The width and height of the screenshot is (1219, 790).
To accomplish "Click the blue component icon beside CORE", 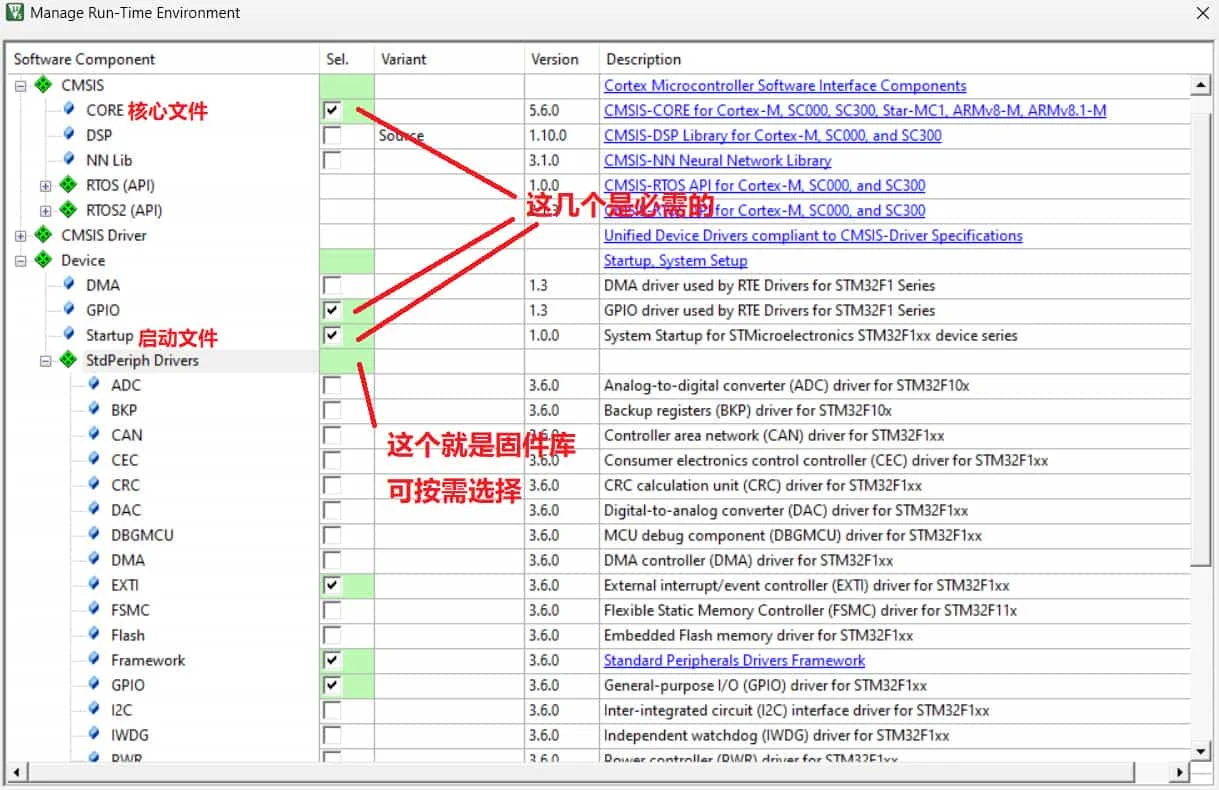I will tap(69, 110).
